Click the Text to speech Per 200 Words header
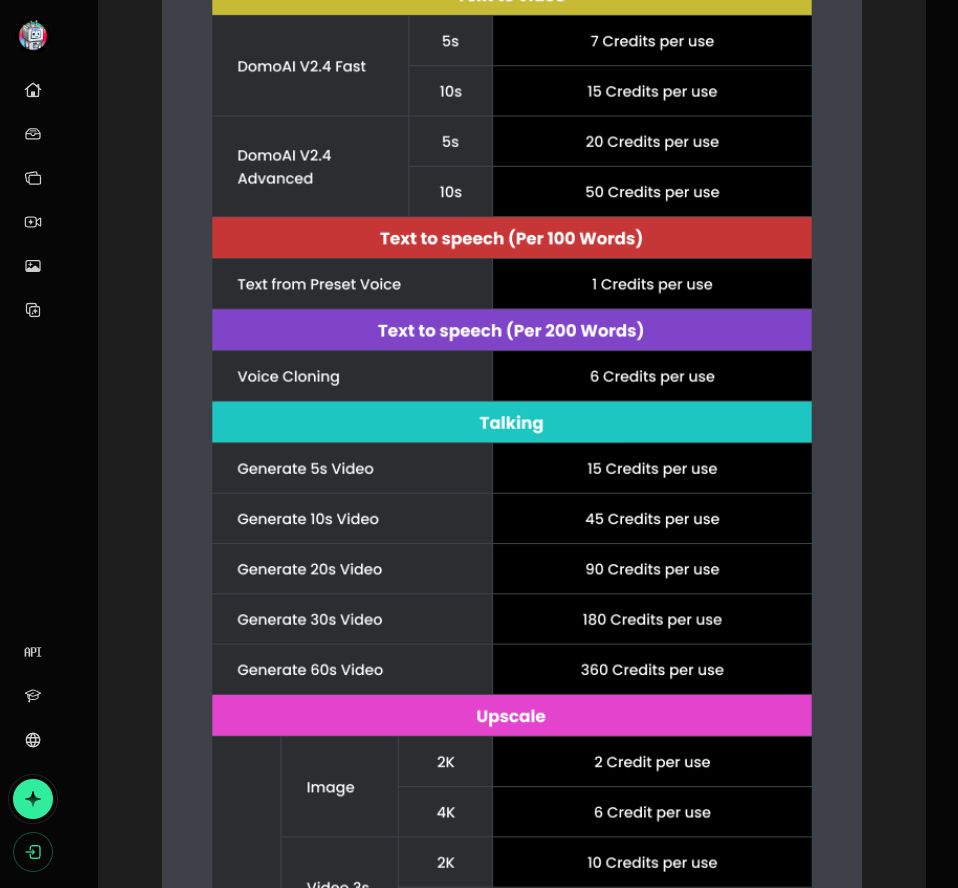 (x=511, y=330)
